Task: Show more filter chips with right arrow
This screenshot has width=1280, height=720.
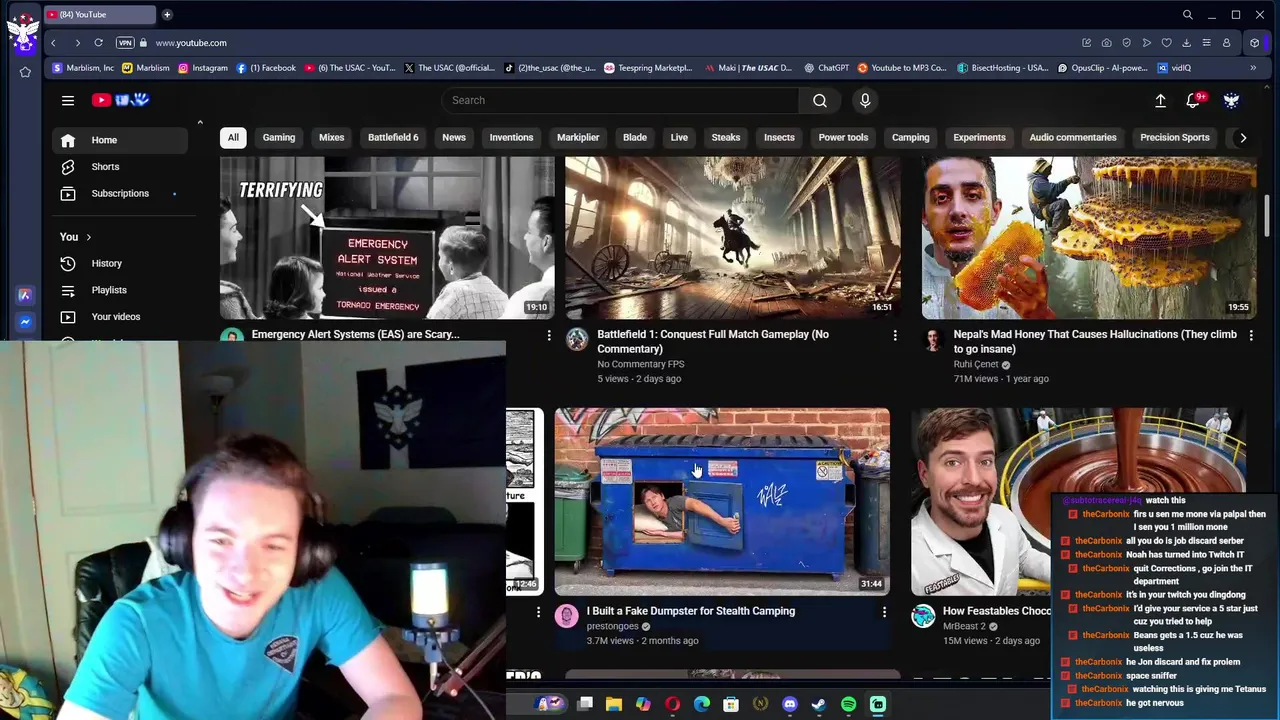Action: pyautogui.click(x=1243, y=138)
